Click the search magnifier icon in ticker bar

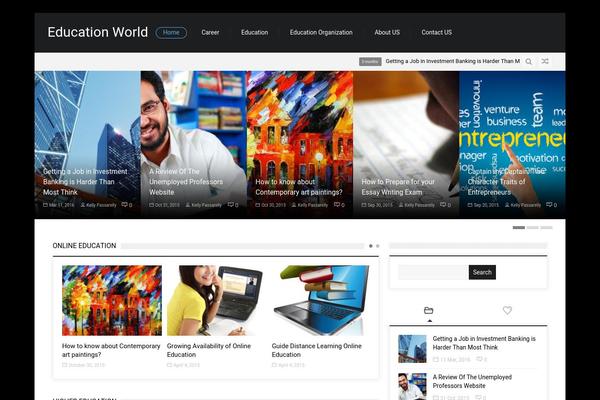pyautogui.click(x=528, y=62)
